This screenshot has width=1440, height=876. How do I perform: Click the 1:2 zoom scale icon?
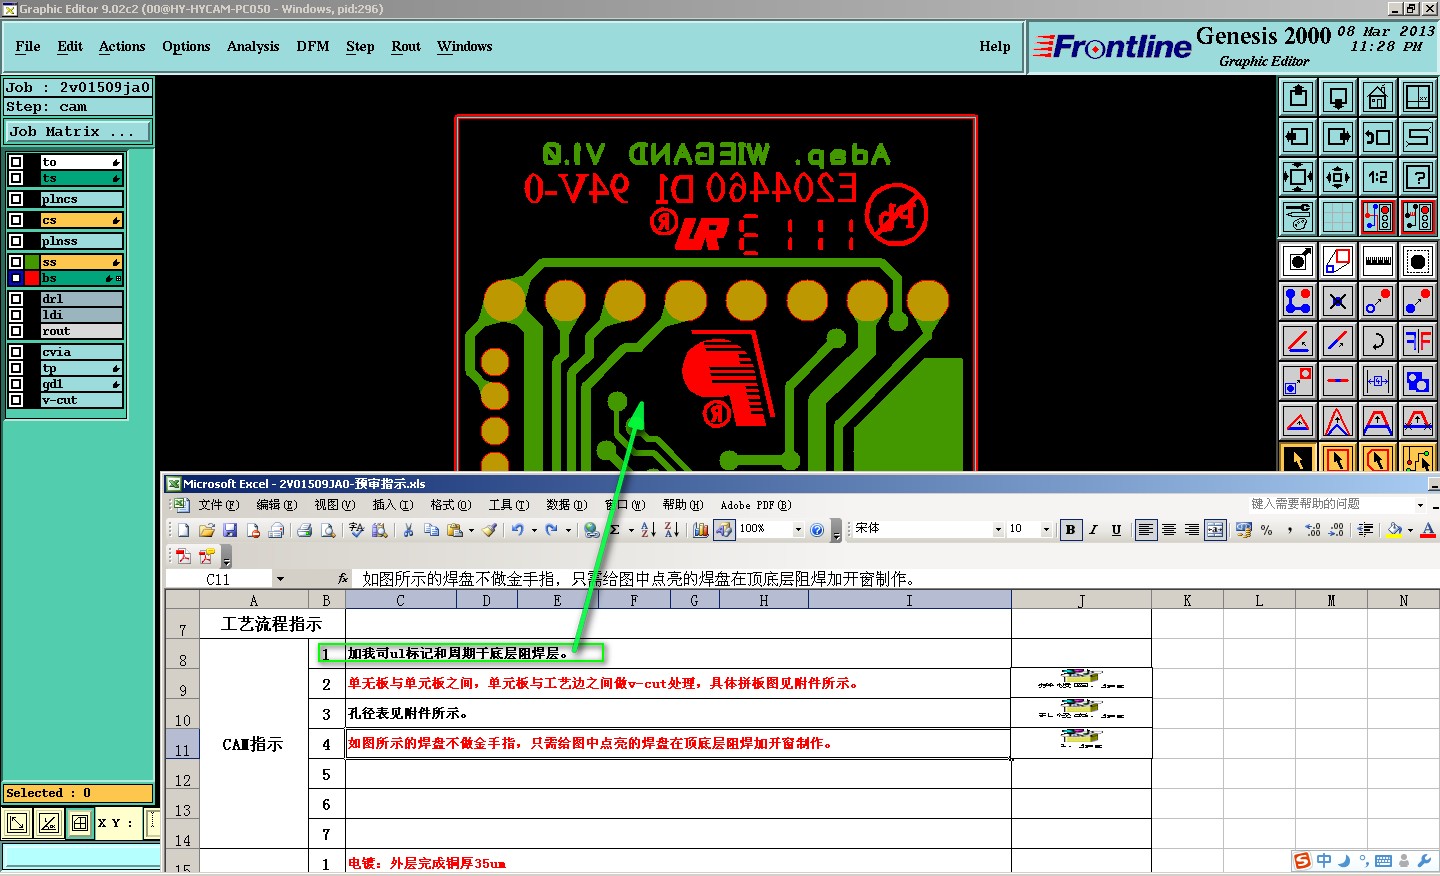point(1378,177)
